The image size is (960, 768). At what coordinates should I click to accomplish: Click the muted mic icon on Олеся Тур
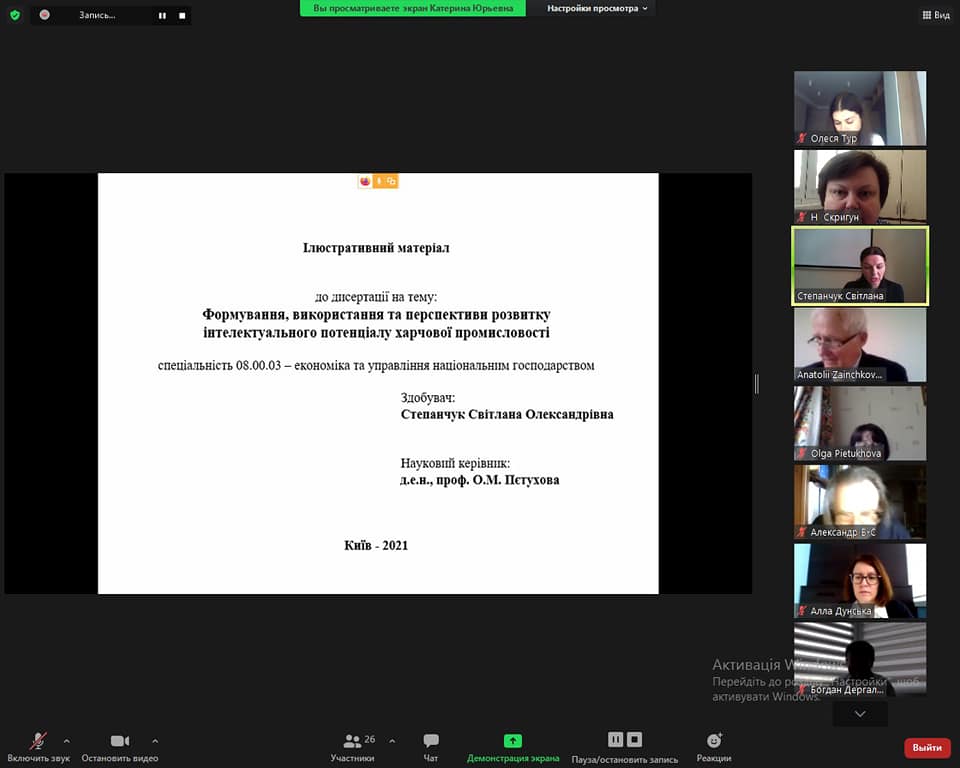point(801,138)
